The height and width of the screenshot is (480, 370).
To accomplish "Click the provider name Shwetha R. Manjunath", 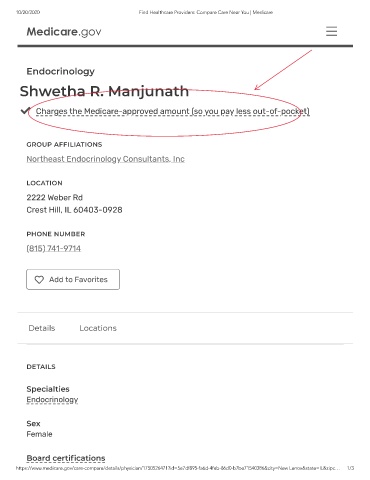I will [104, 91].
